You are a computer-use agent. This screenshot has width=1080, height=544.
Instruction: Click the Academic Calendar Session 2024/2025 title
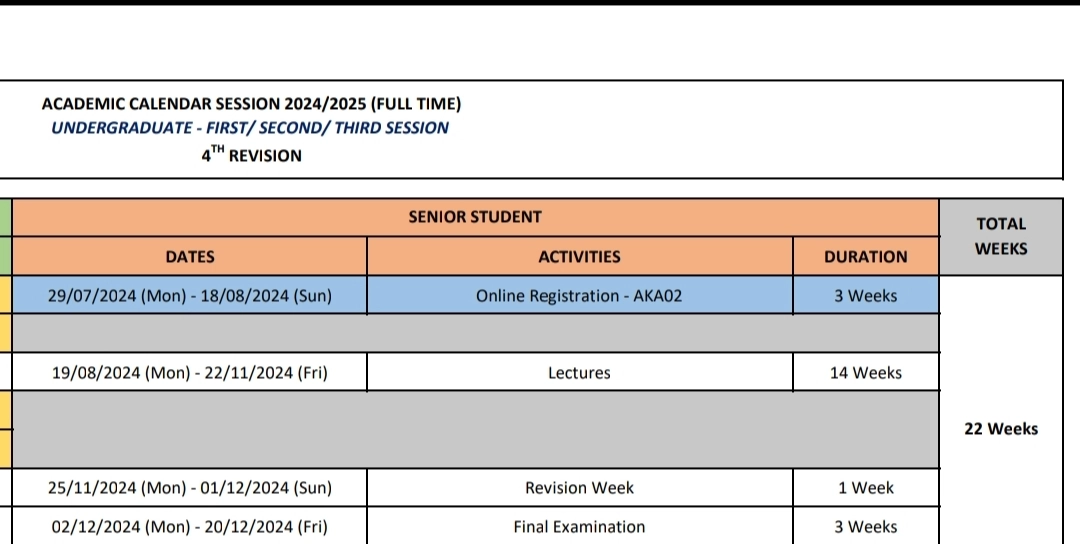point(251,104)
